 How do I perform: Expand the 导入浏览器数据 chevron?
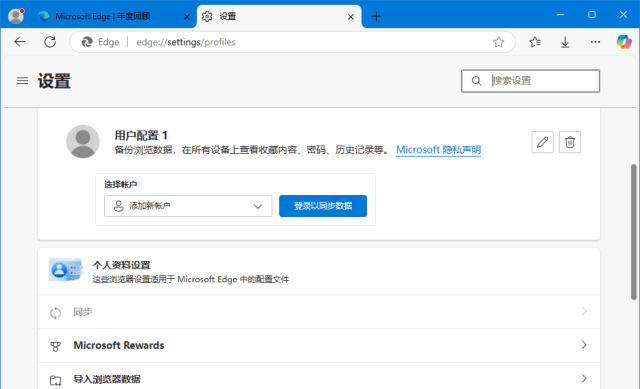tap(584, 378)
